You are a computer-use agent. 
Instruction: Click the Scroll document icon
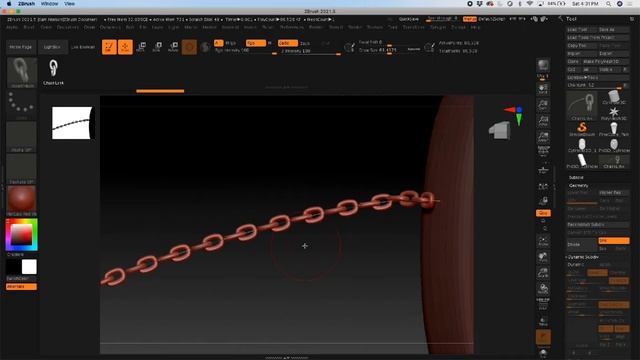pyautogui.click(x=543, y=90)
